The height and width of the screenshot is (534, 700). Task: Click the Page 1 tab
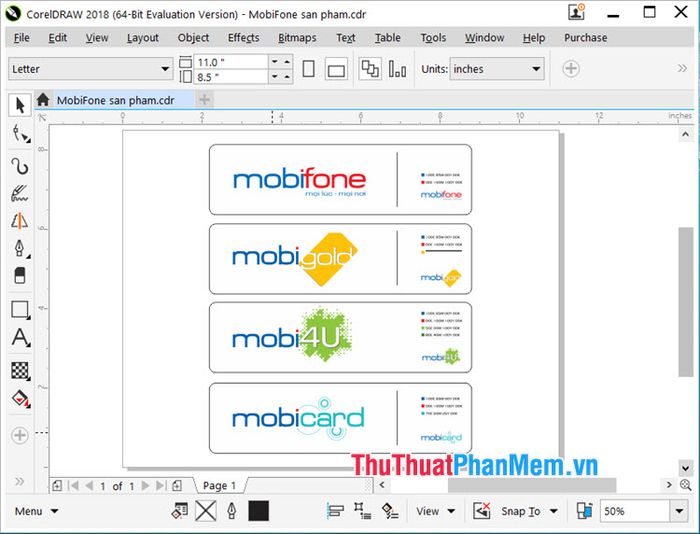click(219, 485)
